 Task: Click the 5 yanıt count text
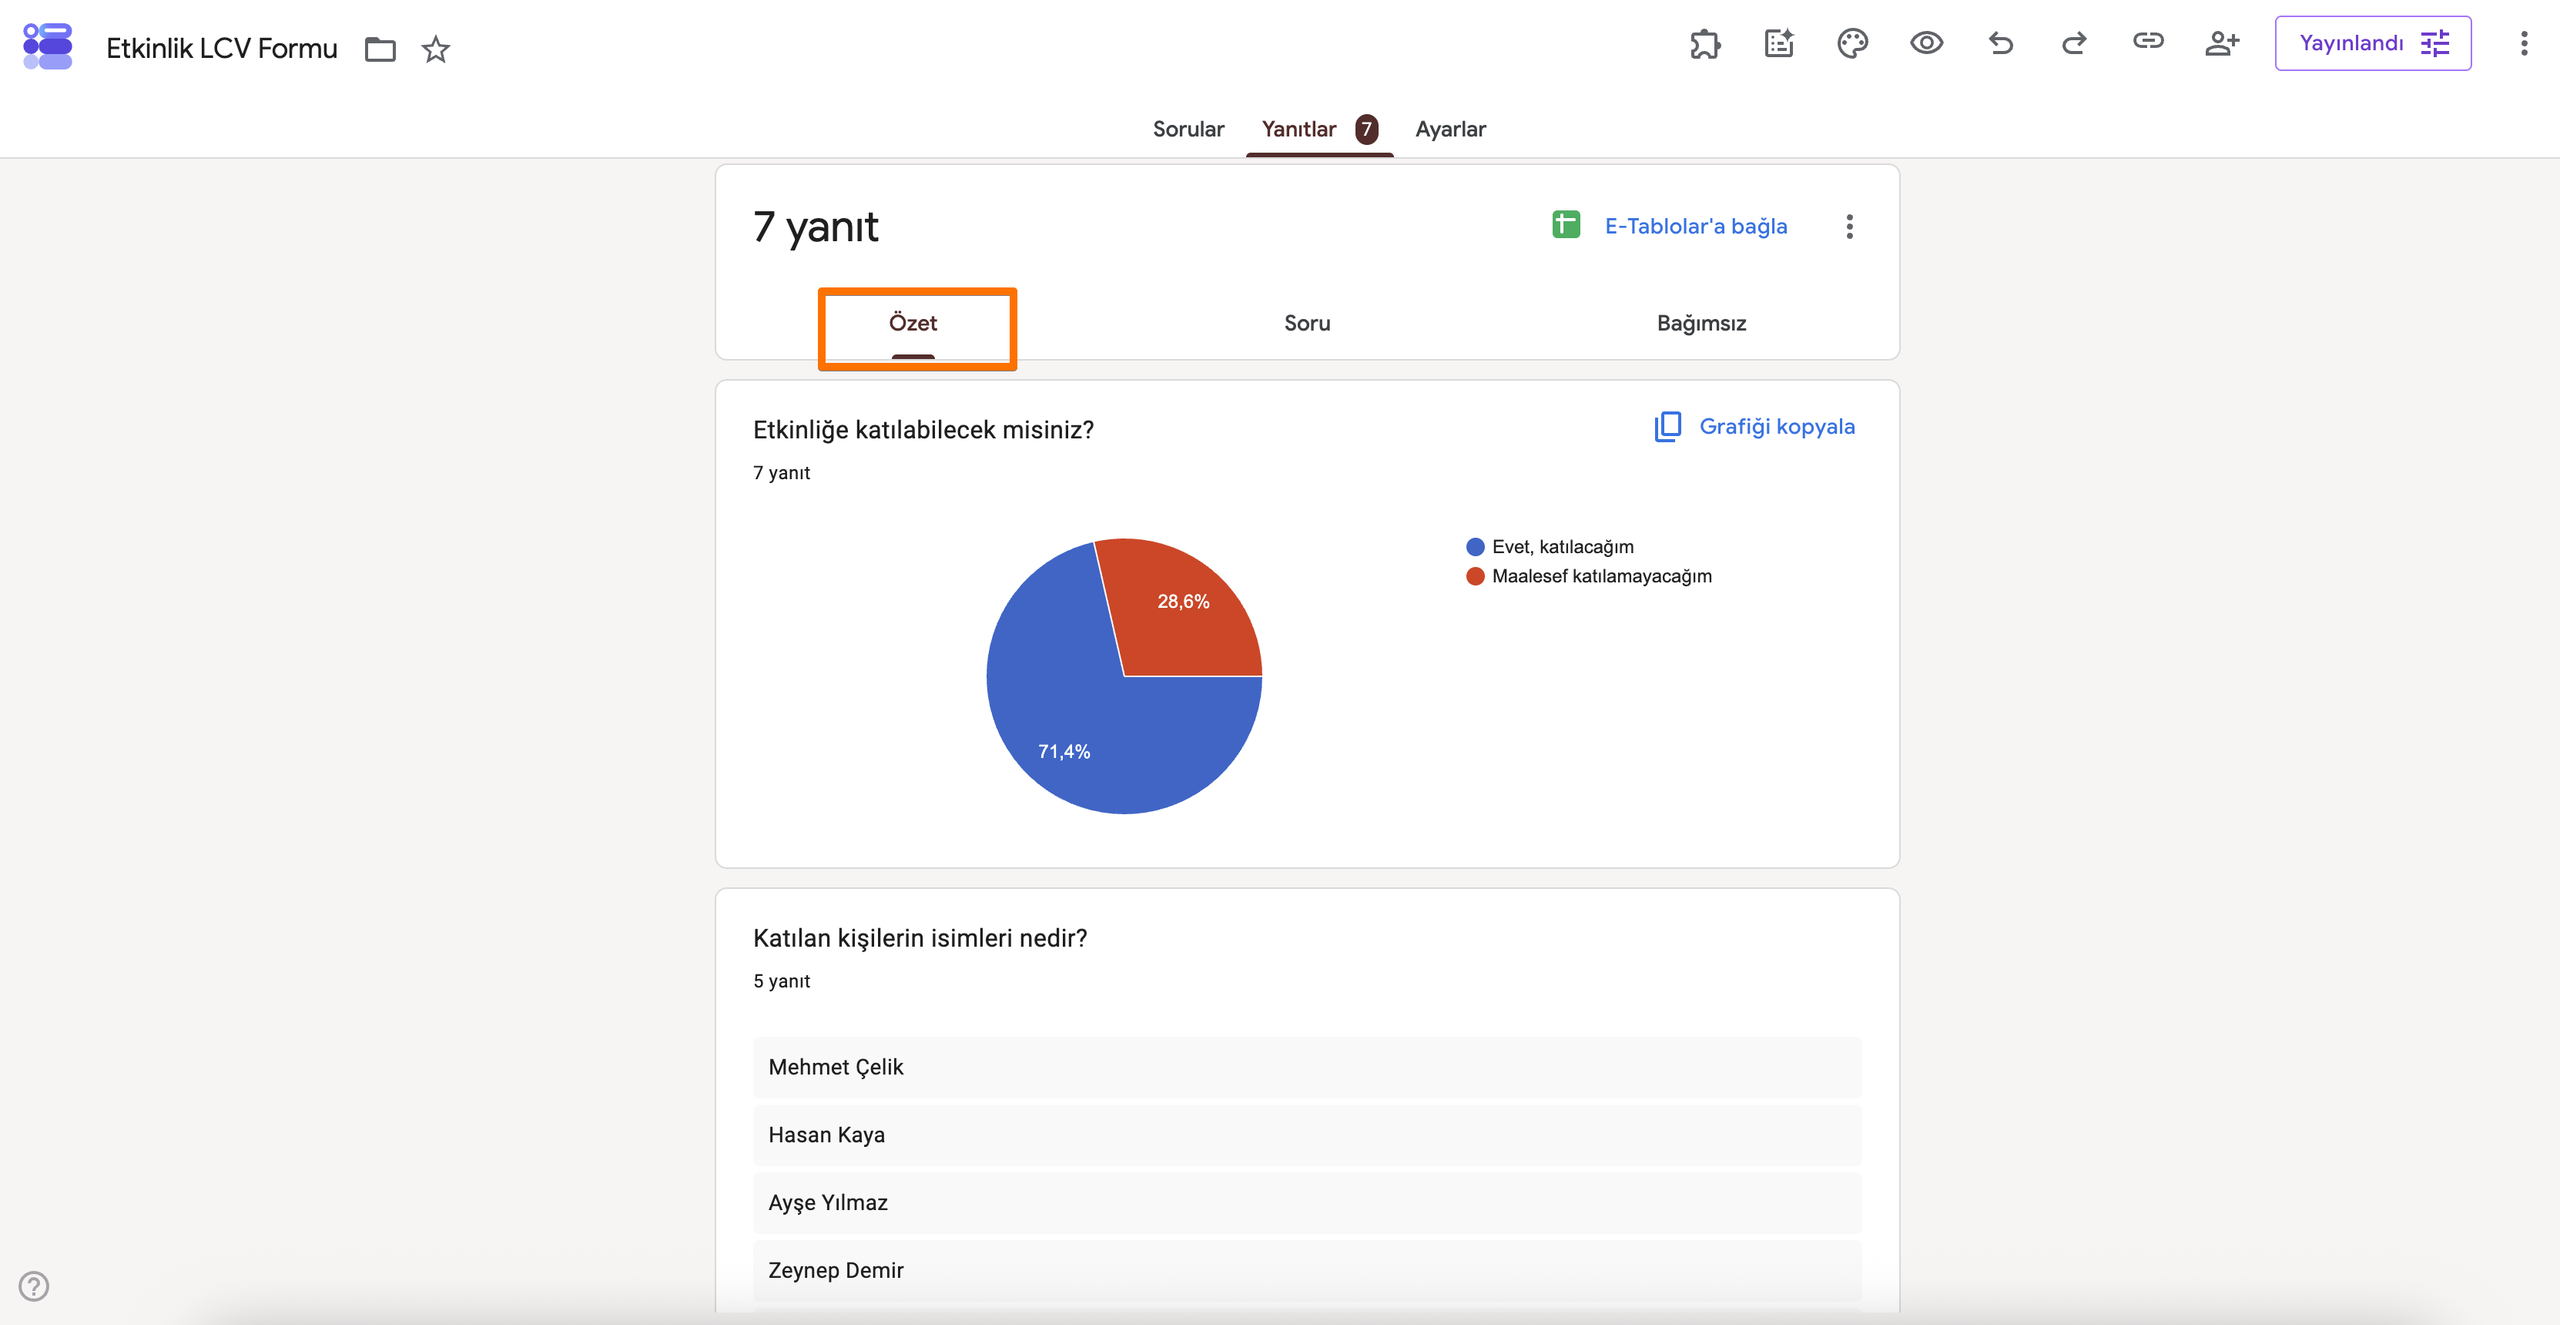tap(782, 981)
